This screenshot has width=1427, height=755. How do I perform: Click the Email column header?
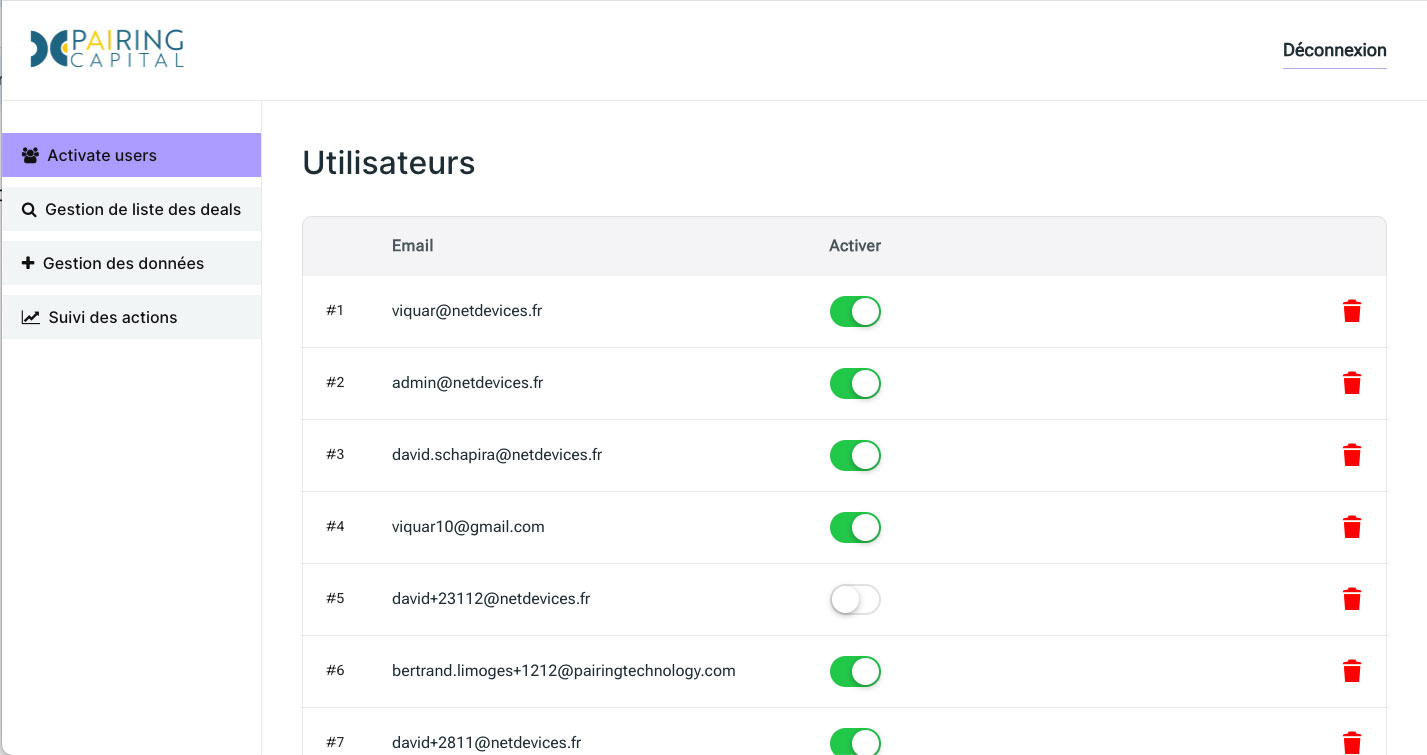point(413,245)
